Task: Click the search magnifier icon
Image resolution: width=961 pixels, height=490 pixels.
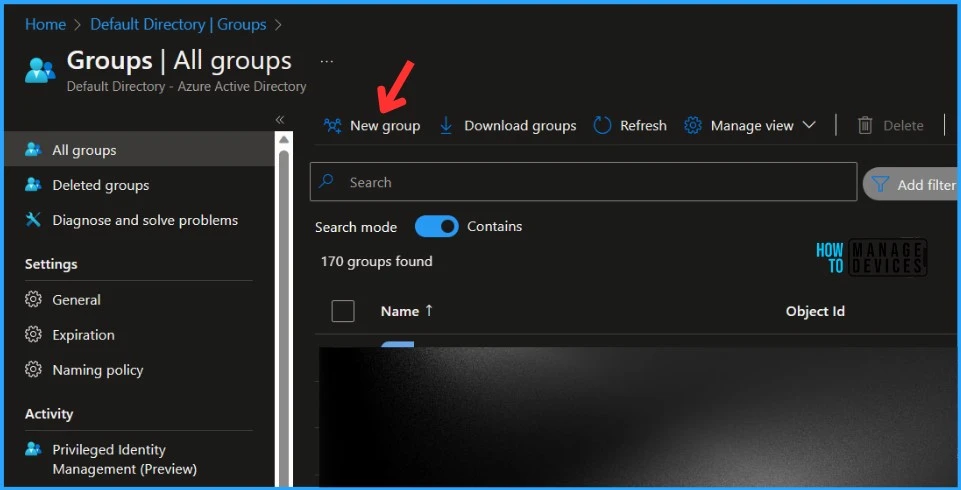Action: 327,181
